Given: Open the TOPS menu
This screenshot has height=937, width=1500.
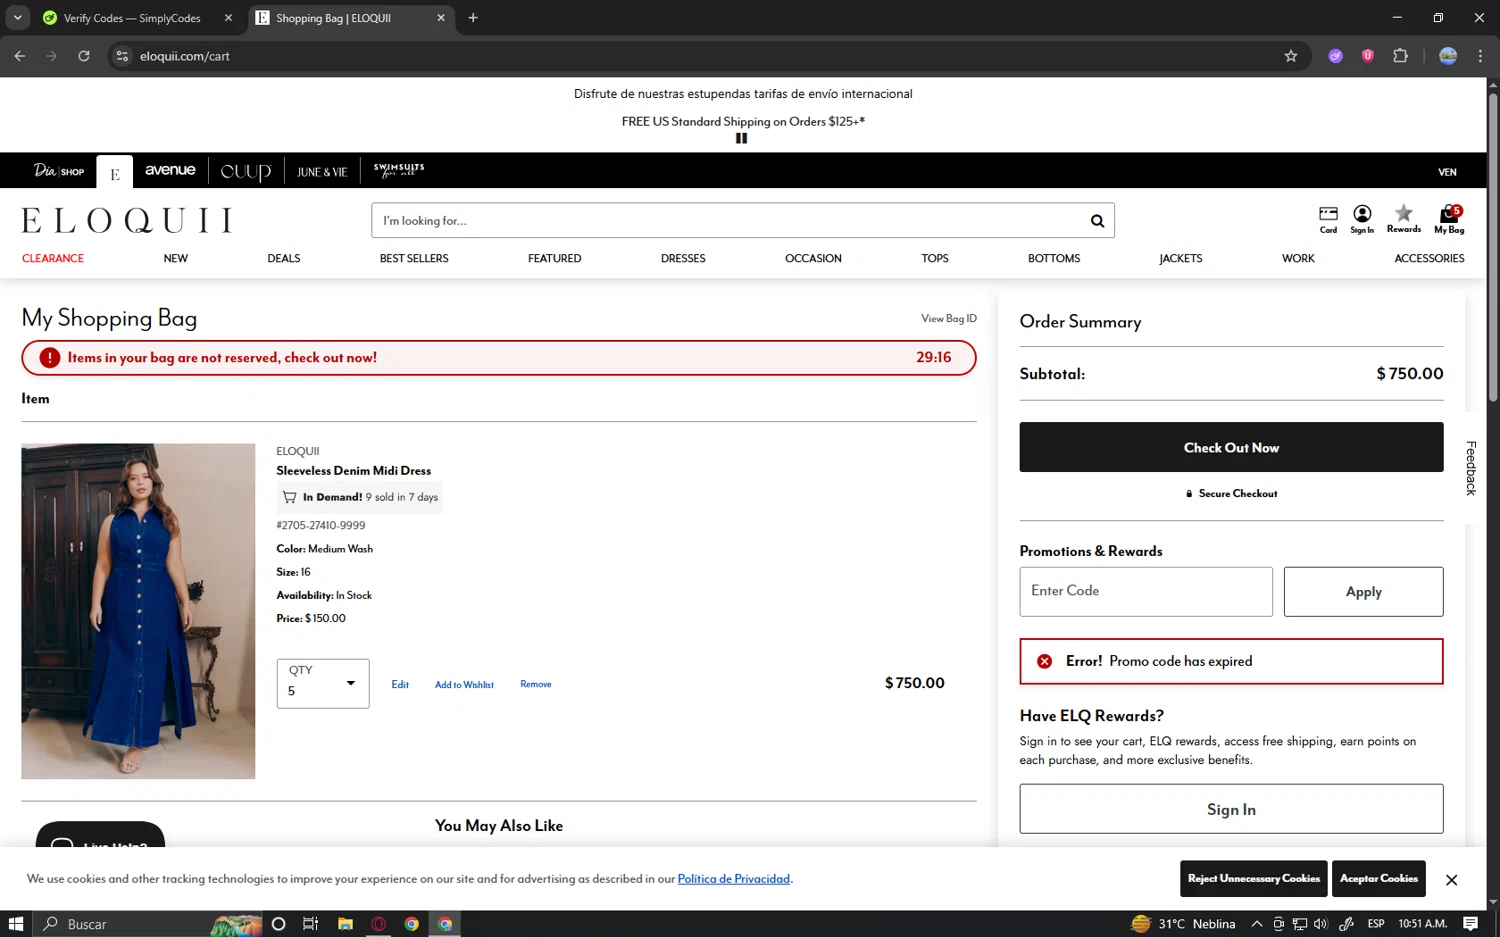Looking at the screenshot, I should (935, 258).
